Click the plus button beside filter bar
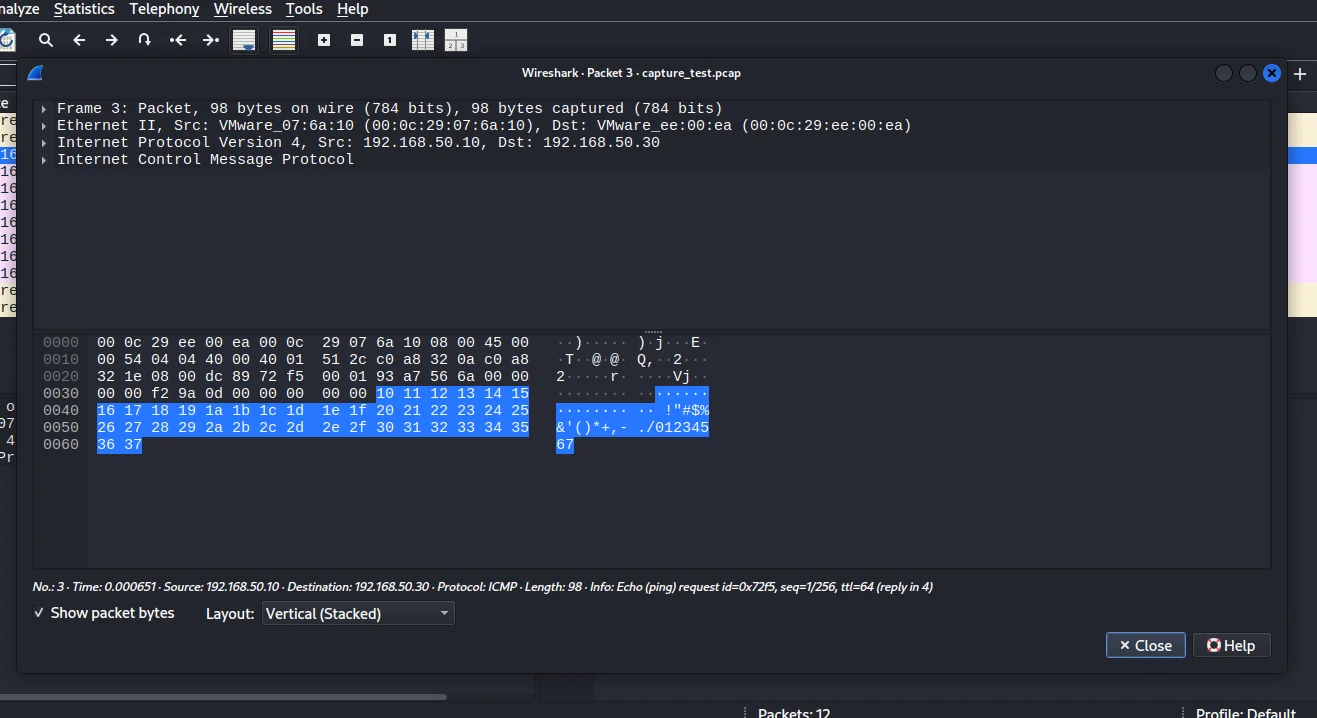Screen dimensions: 1317x718 click(1300, 74)
